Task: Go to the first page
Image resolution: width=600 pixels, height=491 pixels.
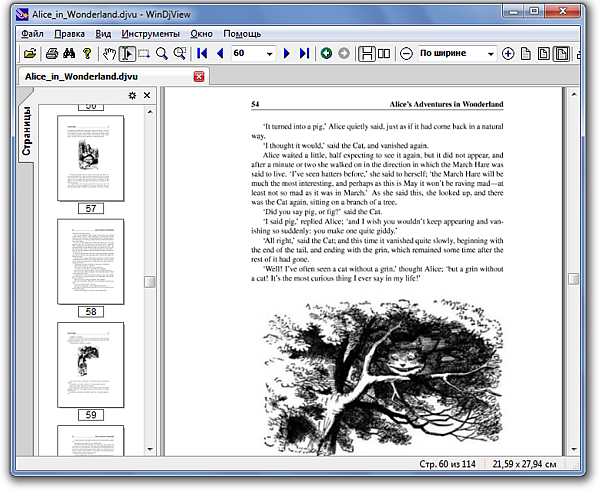Action: coord(203,53)
